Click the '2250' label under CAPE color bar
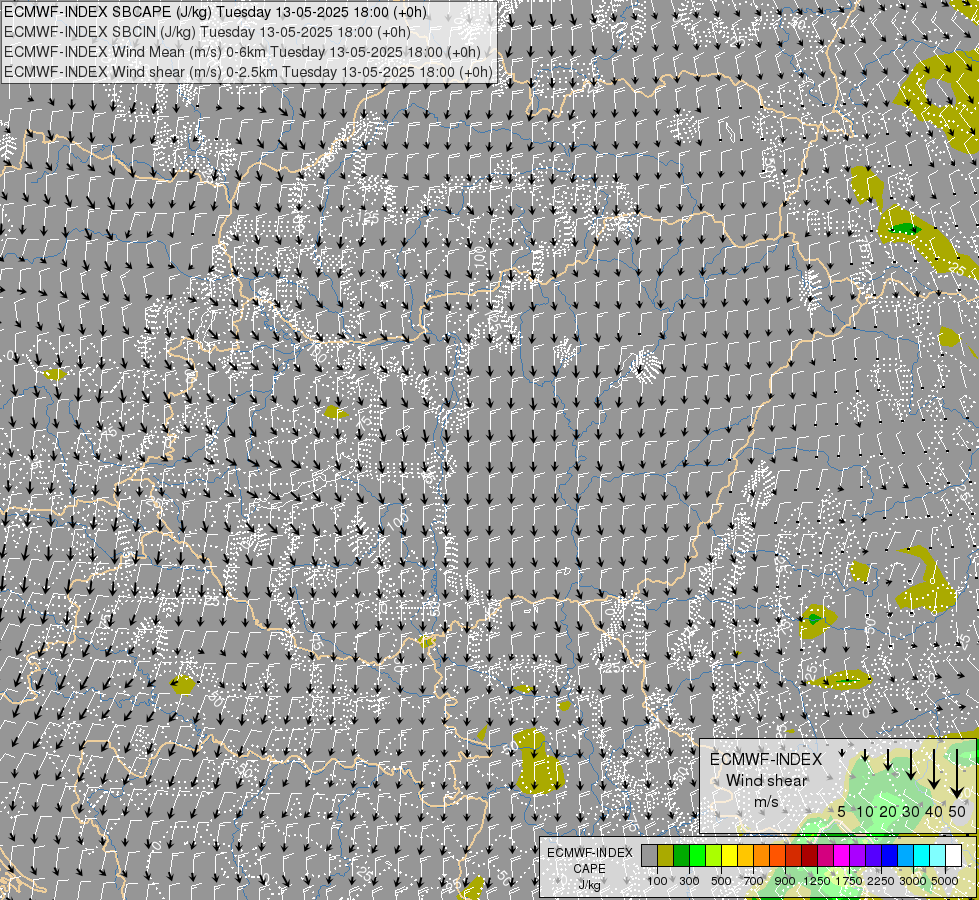The height and width of the screenshot is (900, 979). 881,881
